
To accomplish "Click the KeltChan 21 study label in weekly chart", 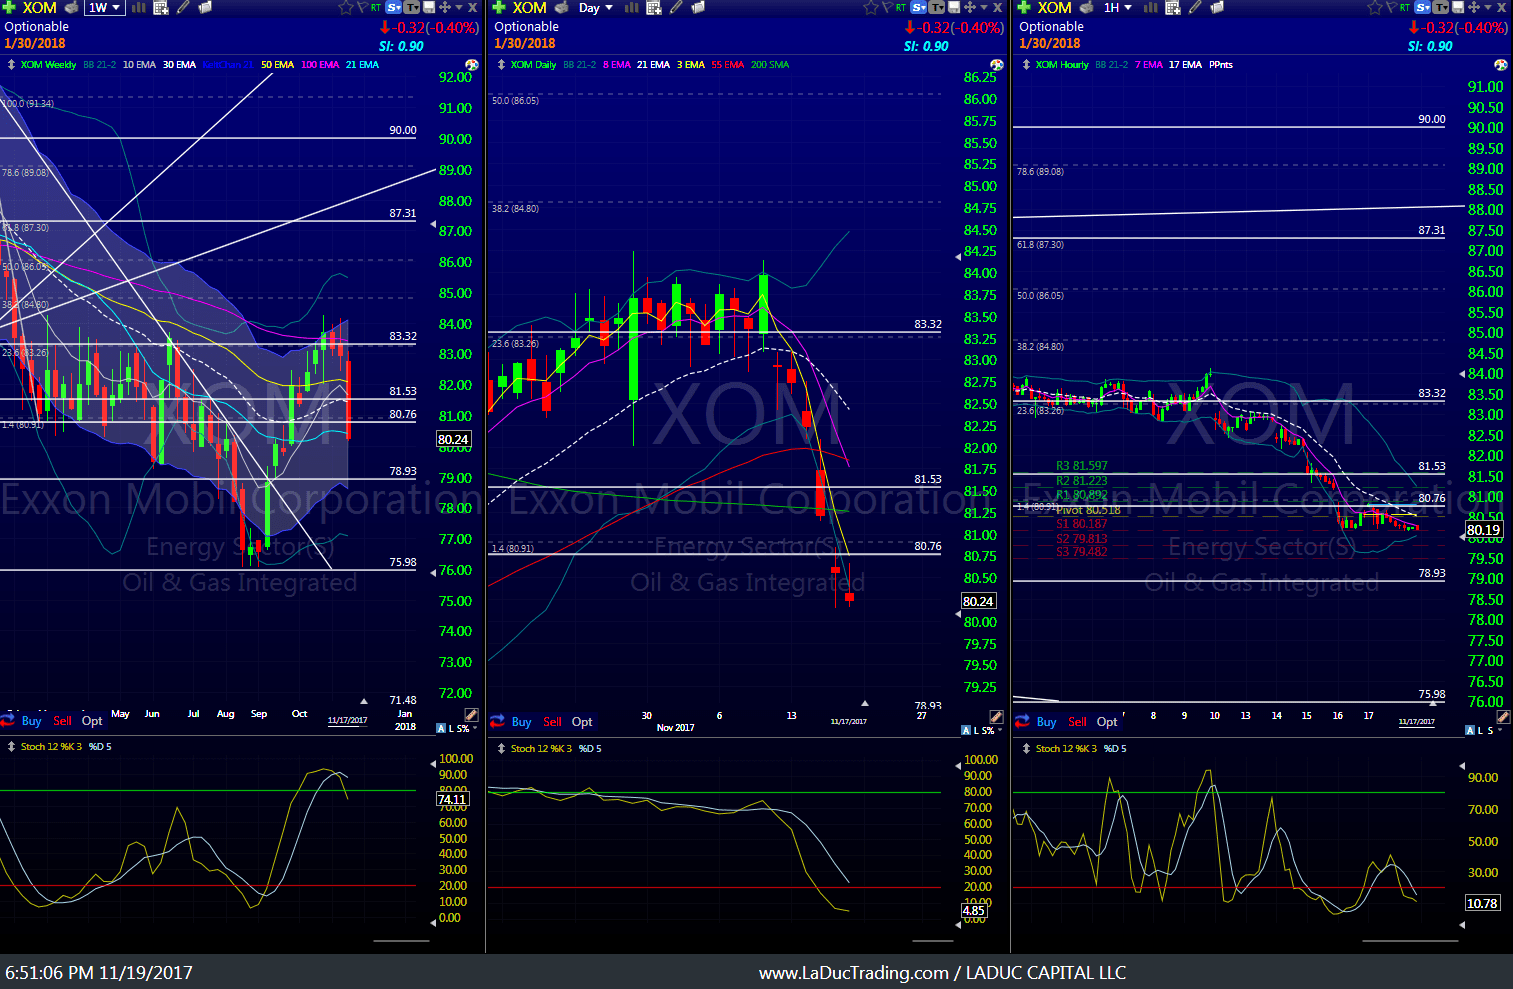I will click(228, 65).
